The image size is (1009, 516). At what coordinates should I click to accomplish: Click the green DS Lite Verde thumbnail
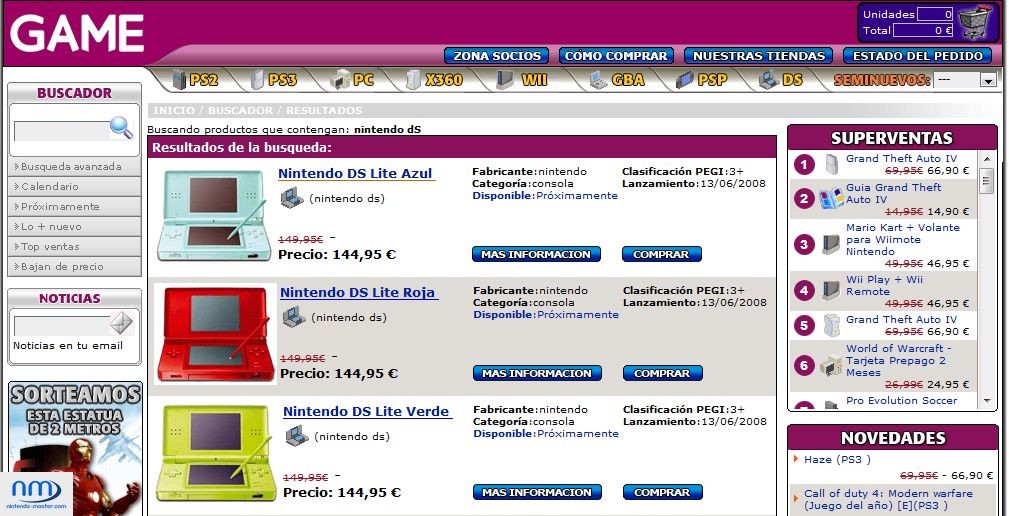pos(216,453)
